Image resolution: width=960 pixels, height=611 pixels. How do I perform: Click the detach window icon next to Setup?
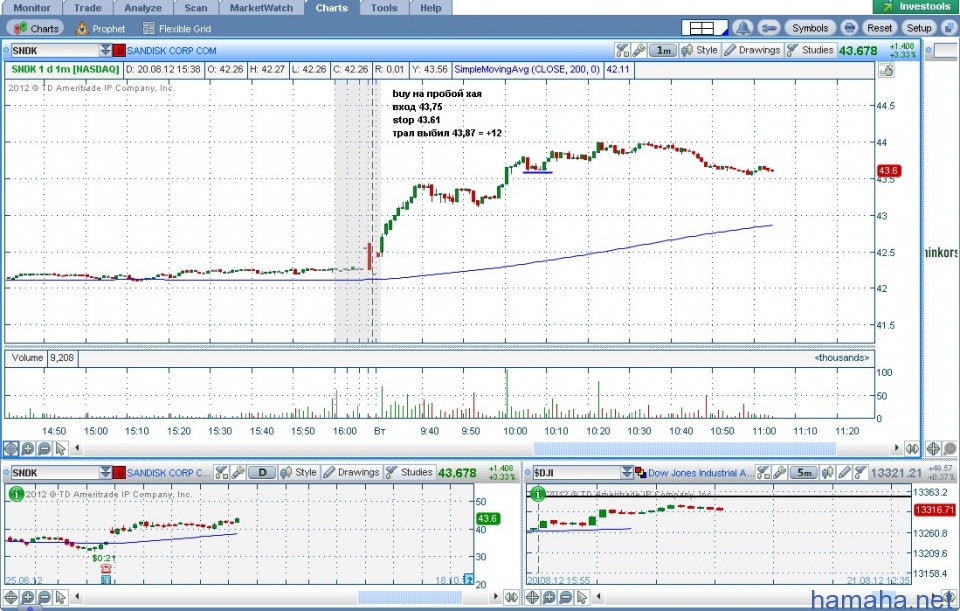948,28
